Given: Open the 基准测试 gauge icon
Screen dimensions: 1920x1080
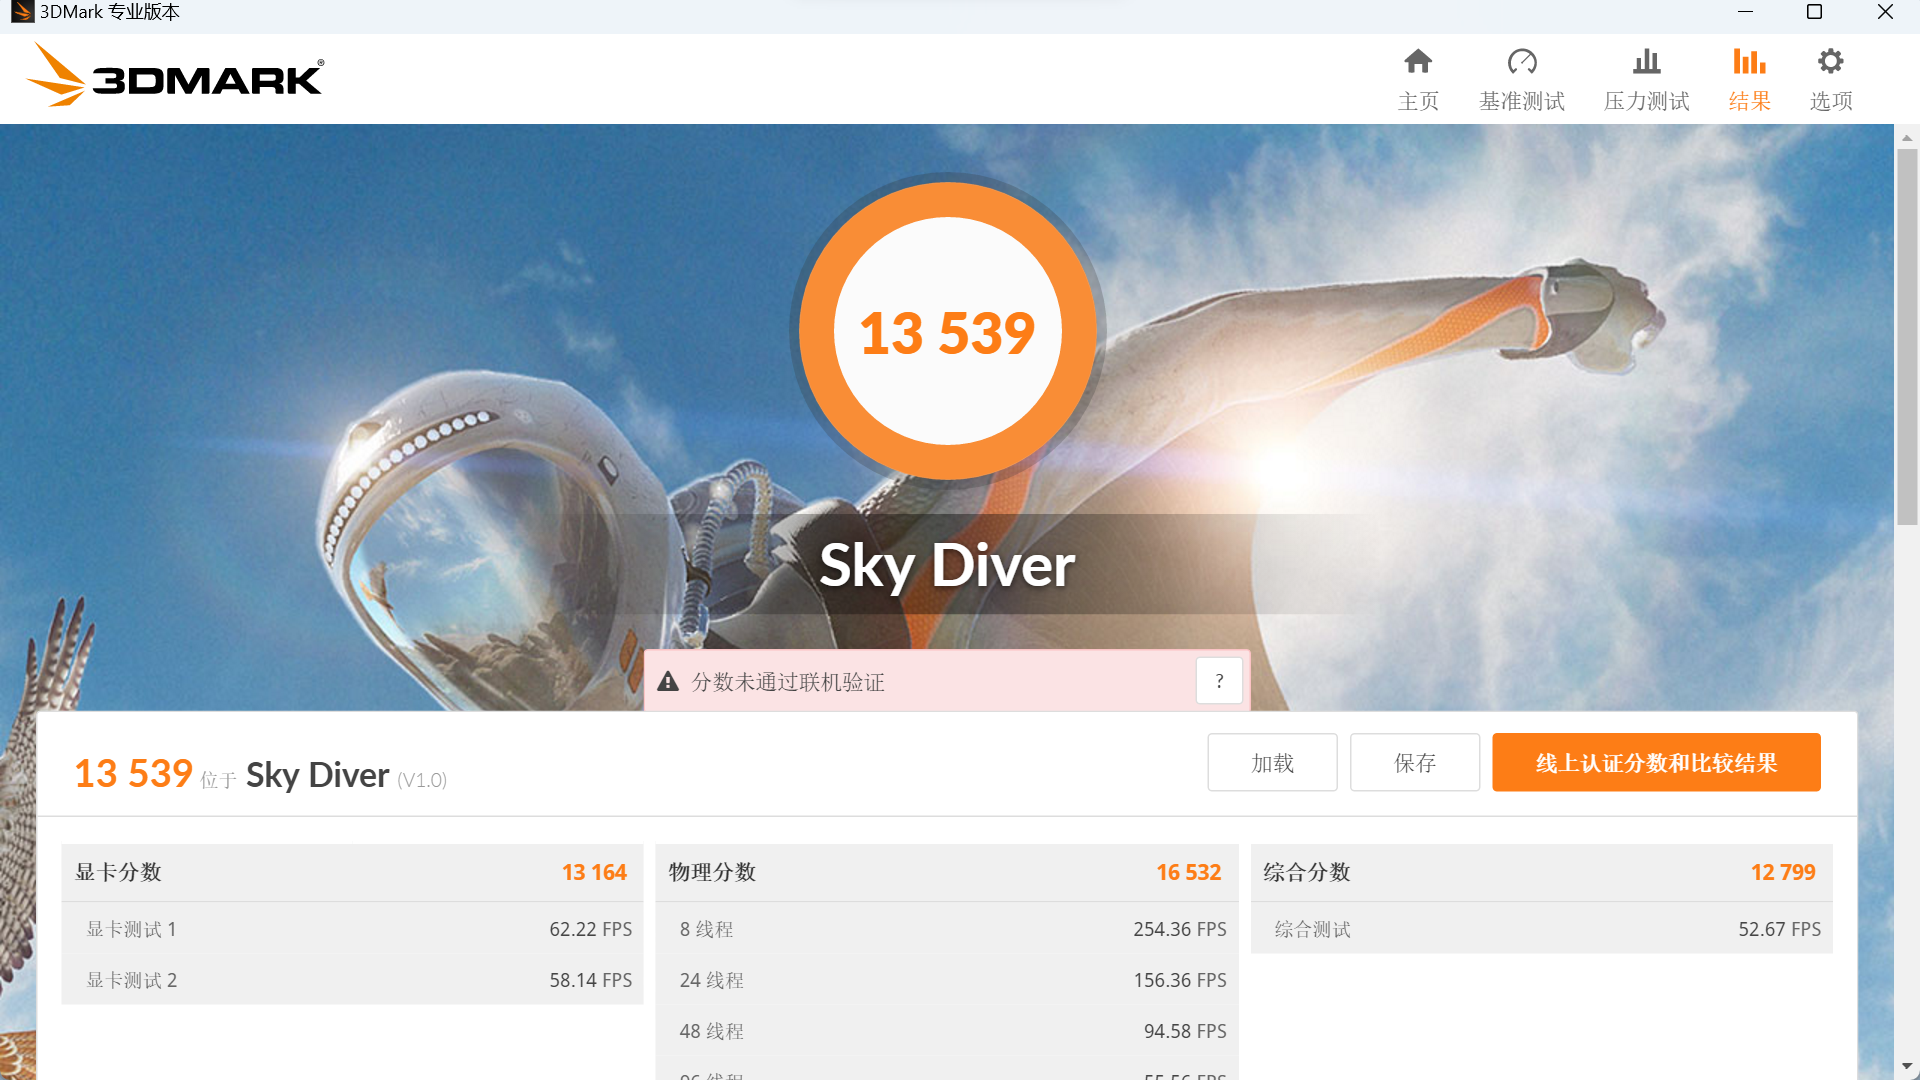Looking at the screenshot, I should pyautogui.click(x=1522, y=62).
